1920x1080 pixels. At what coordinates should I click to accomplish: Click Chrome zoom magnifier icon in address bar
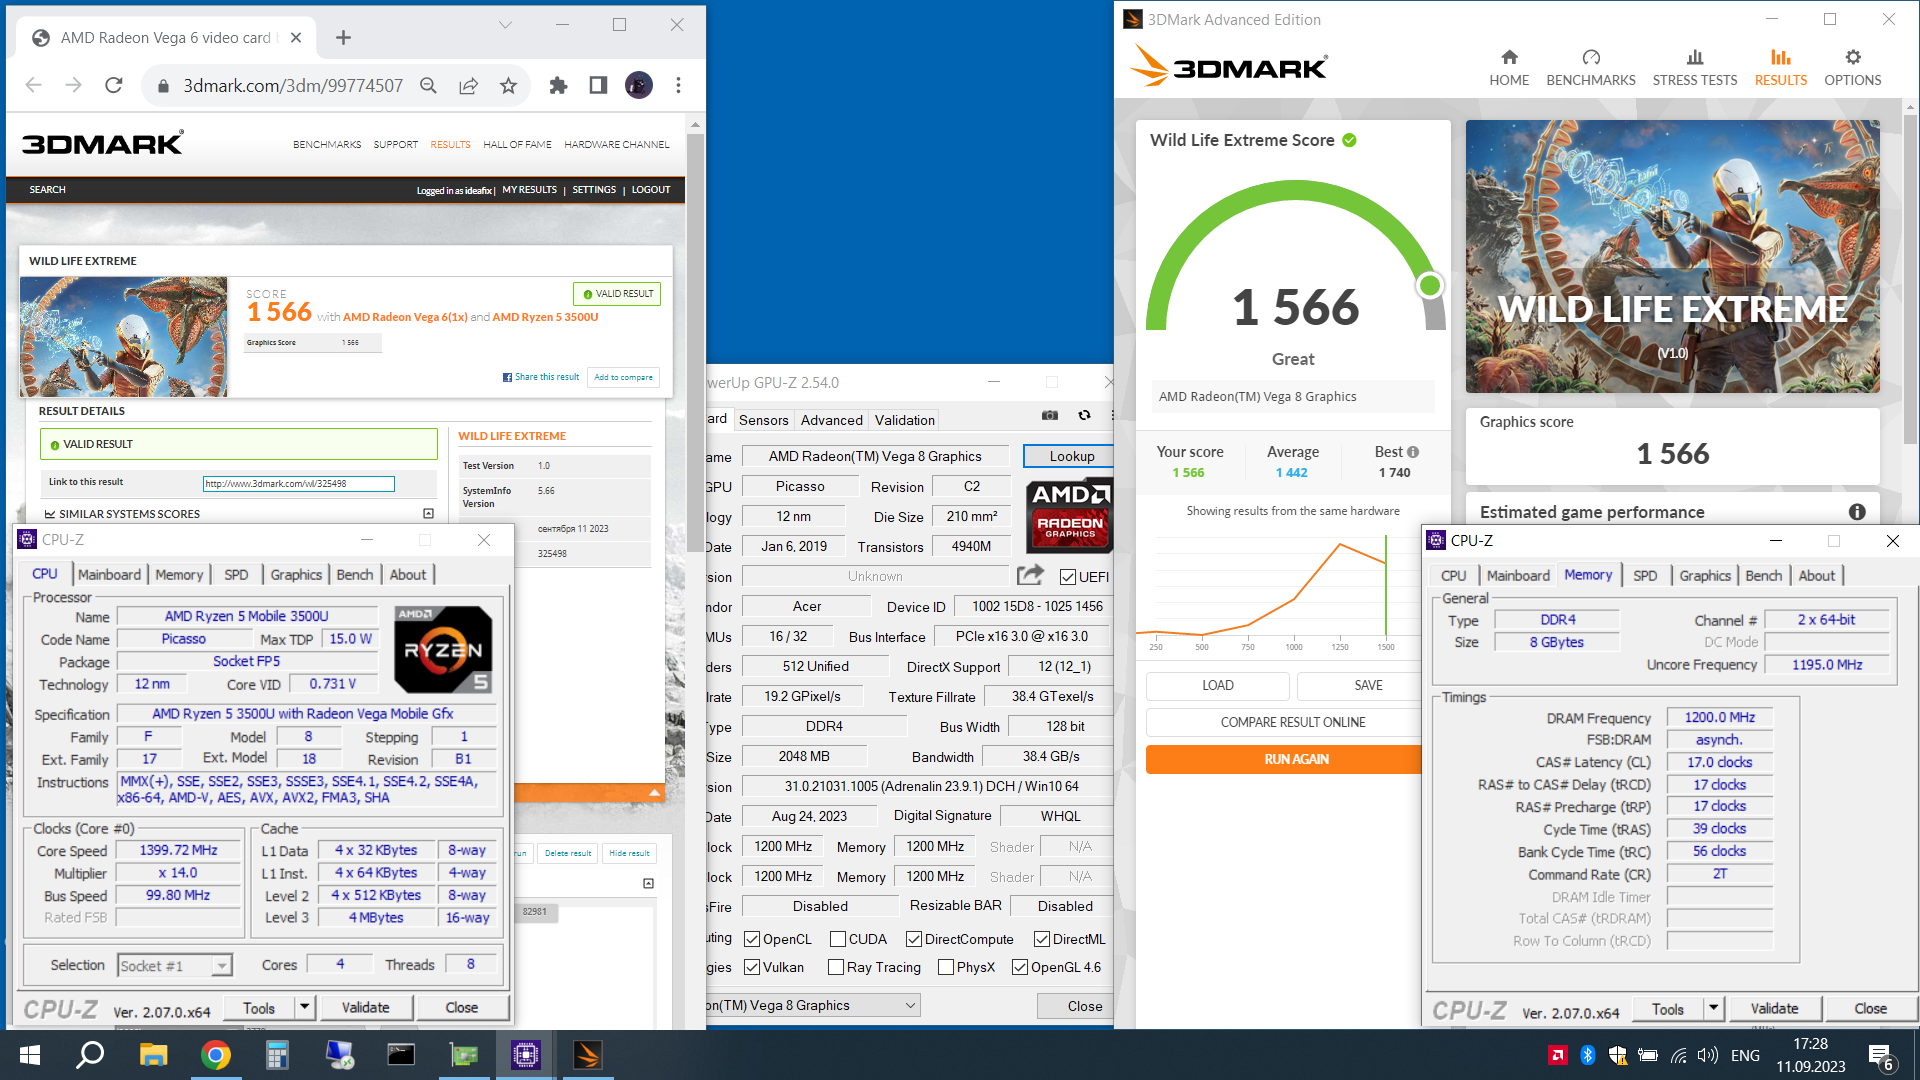click(428, 86)
